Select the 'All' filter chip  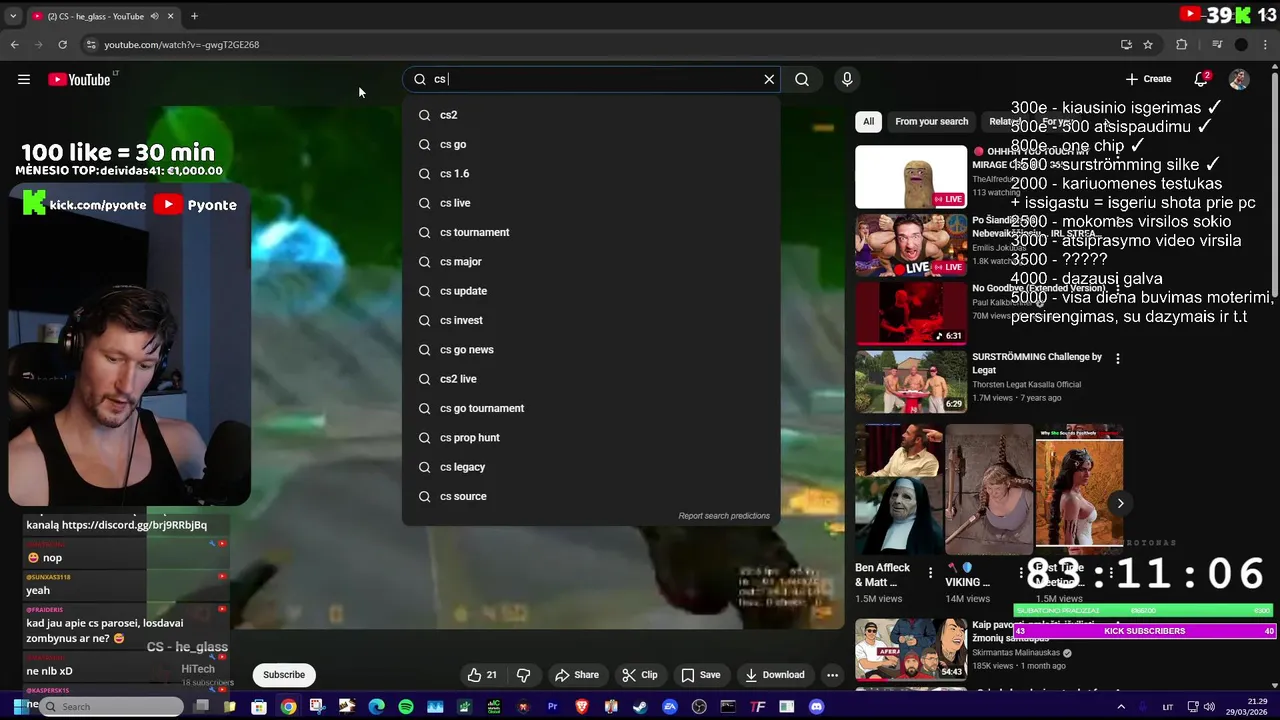pos(868,121)
